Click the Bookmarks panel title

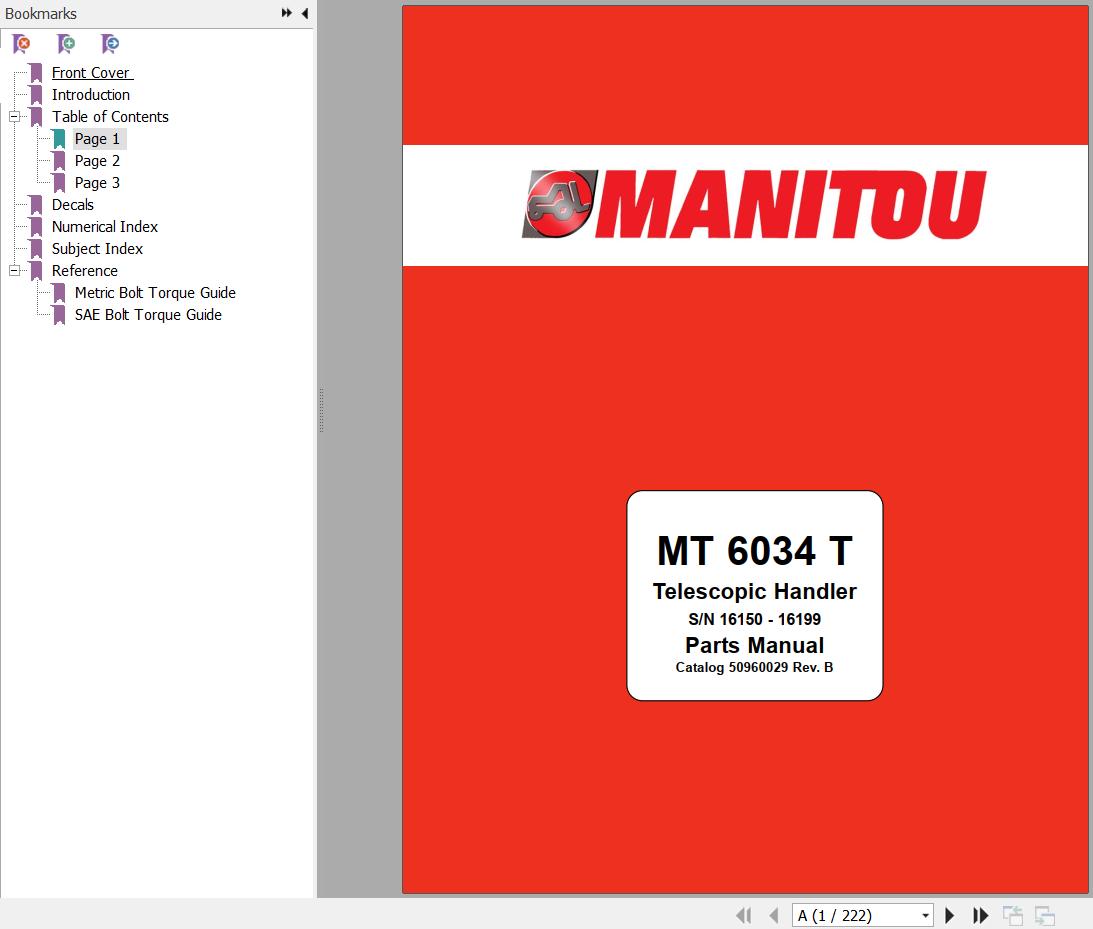tap(40, 13)
